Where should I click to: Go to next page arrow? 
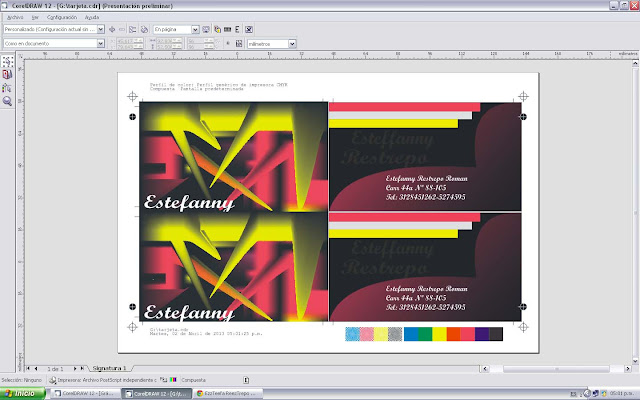pyautogui.click(x=75, y=368)
